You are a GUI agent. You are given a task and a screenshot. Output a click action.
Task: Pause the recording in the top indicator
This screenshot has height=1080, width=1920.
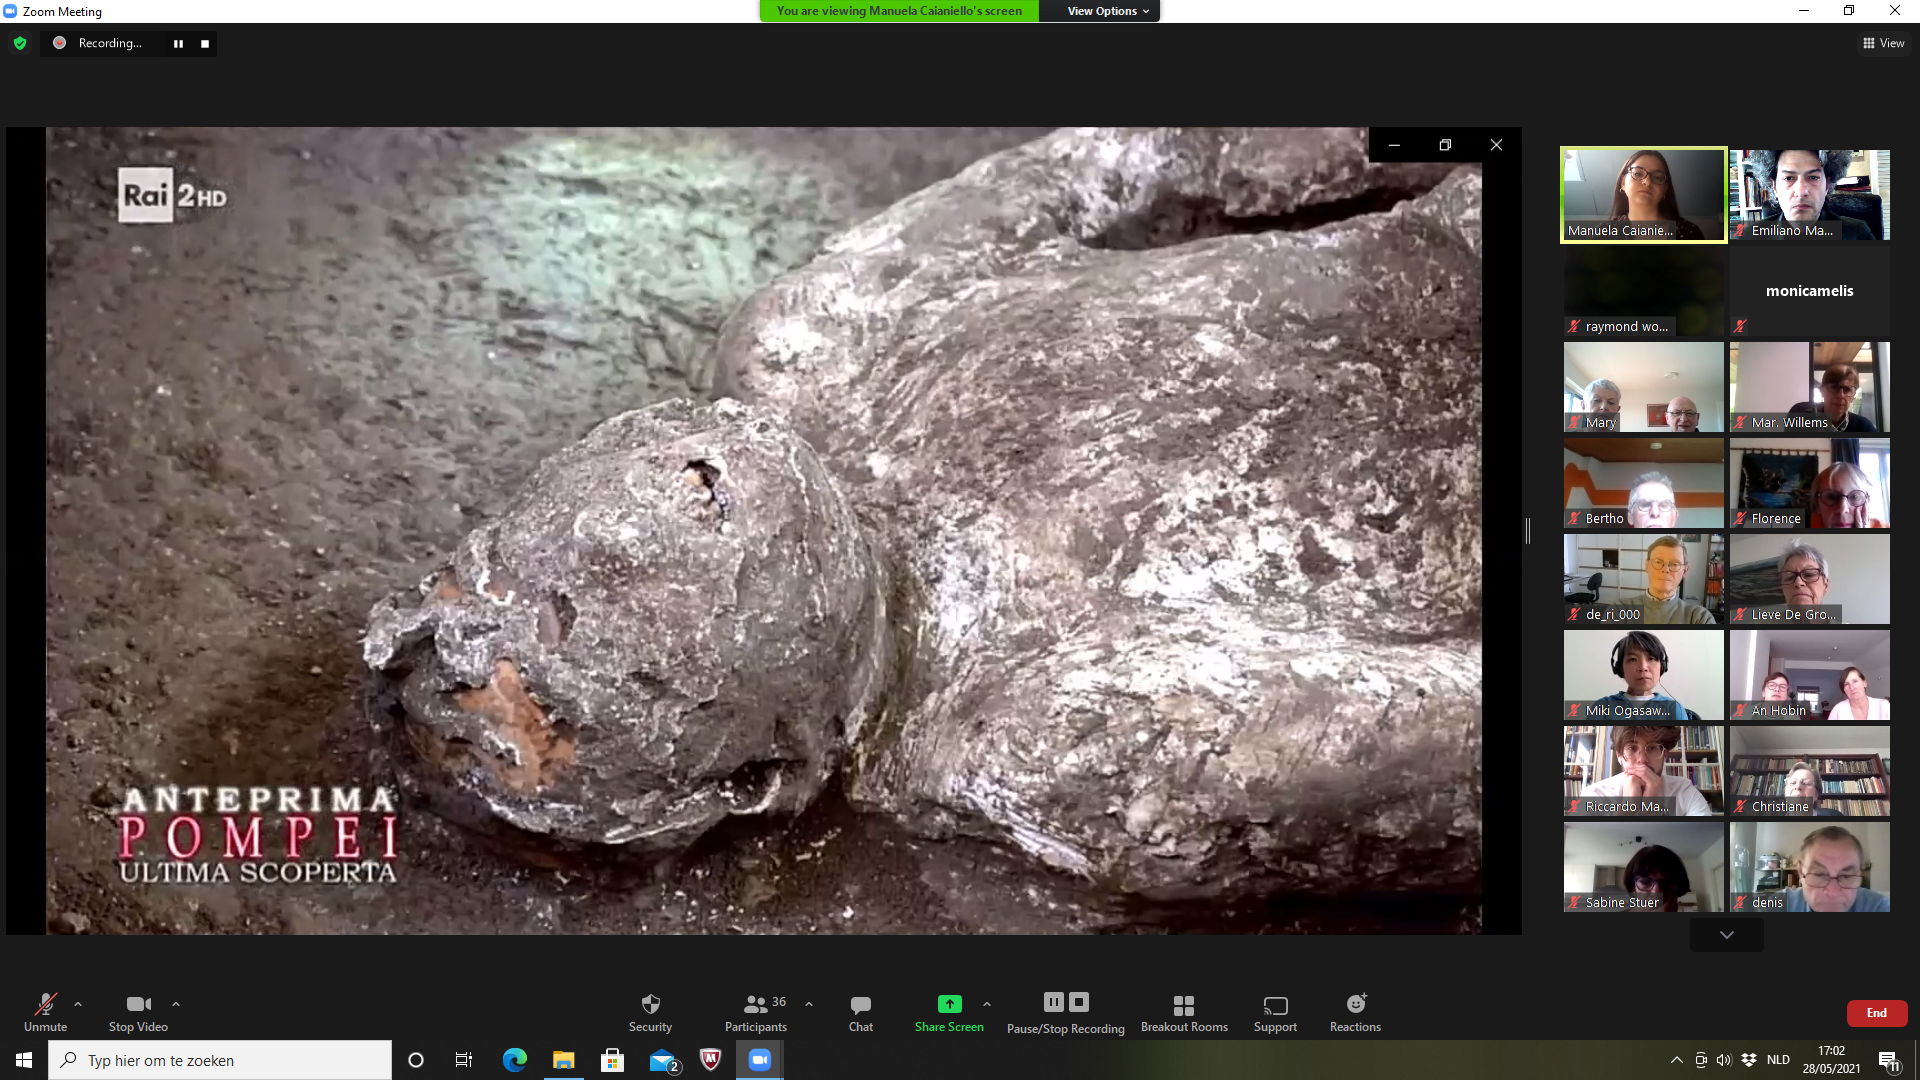click(x=178, y=43)
